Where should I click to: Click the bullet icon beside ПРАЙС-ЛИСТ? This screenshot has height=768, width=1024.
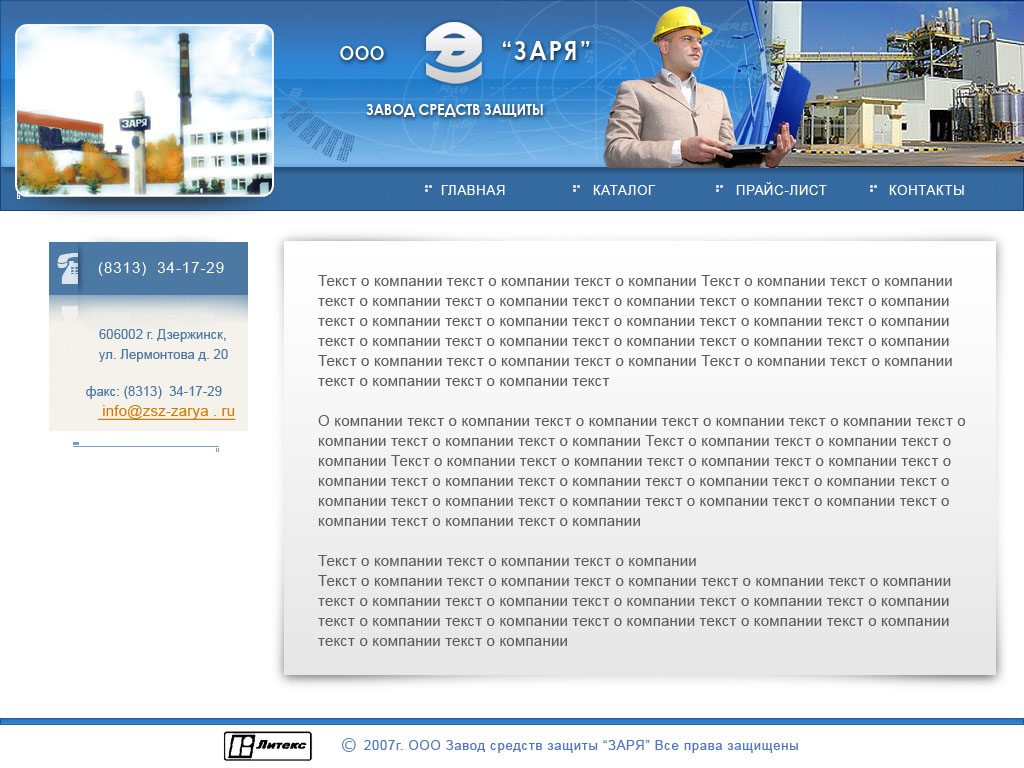pos(719,188)
